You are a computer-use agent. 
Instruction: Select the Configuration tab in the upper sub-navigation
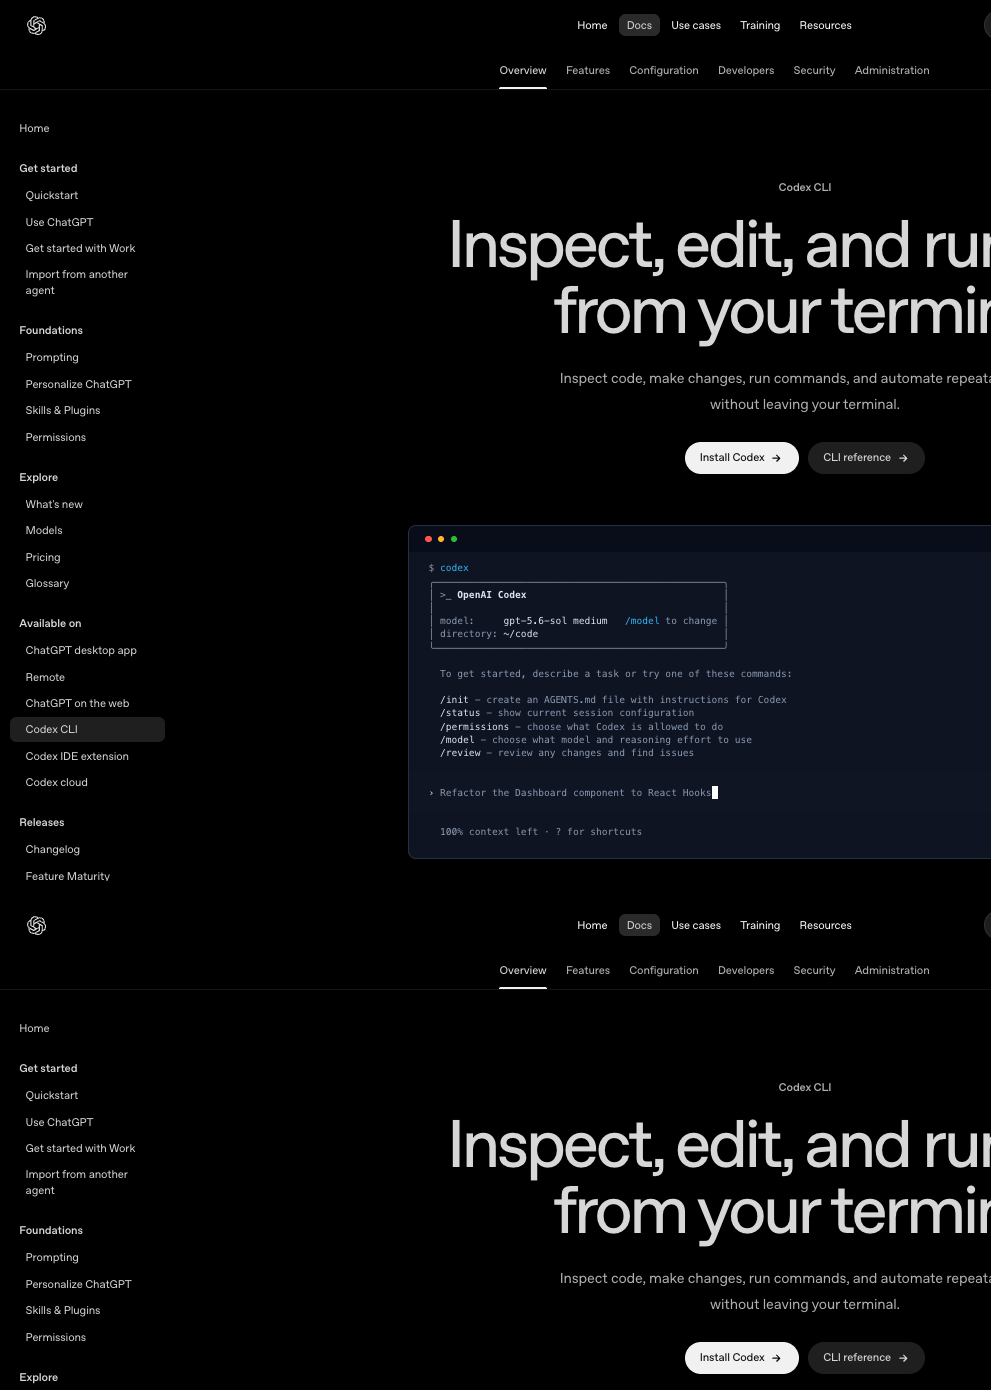pos(664,70)
